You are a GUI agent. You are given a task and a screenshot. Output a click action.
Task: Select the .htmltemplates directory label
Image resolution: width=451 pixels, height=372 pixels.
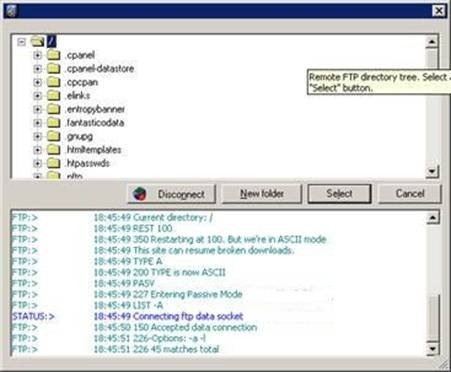coord(93,150)
